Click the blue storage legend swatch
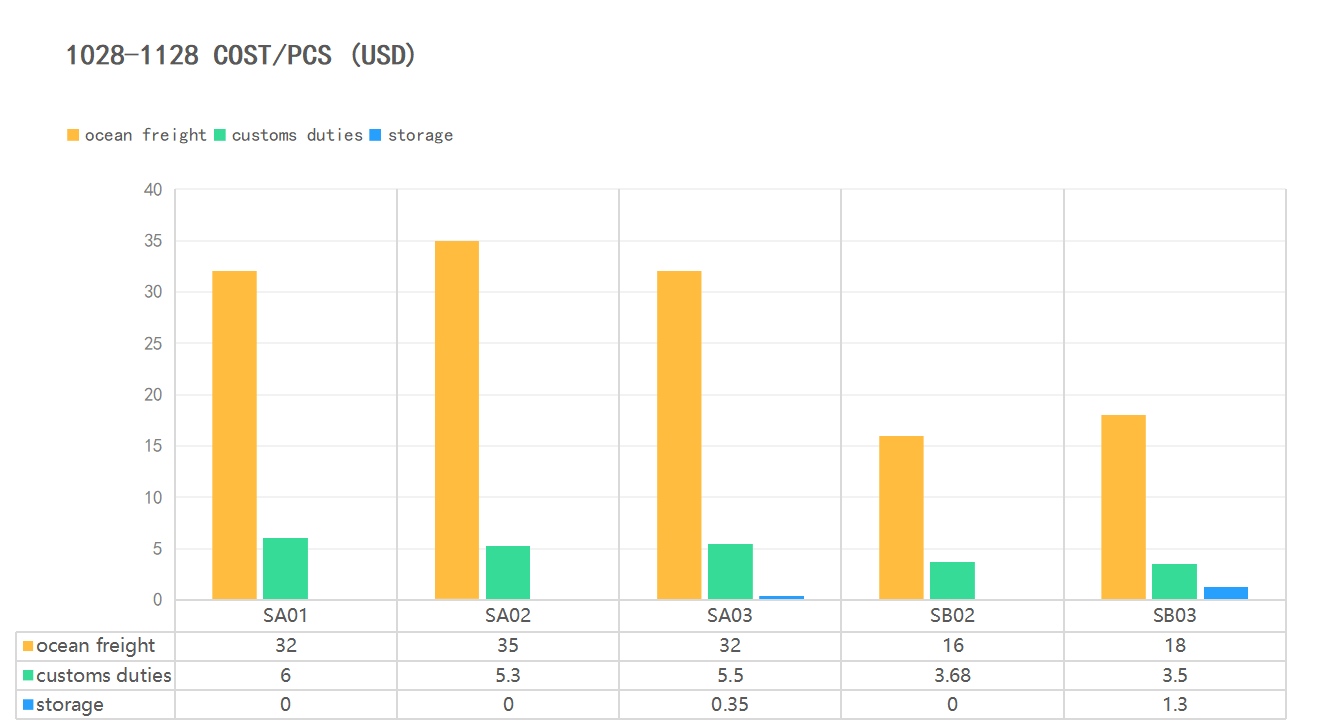Image resolution: width=1324 pixels, height=725 pixels. pyautogui.click(x=375, y=135)
